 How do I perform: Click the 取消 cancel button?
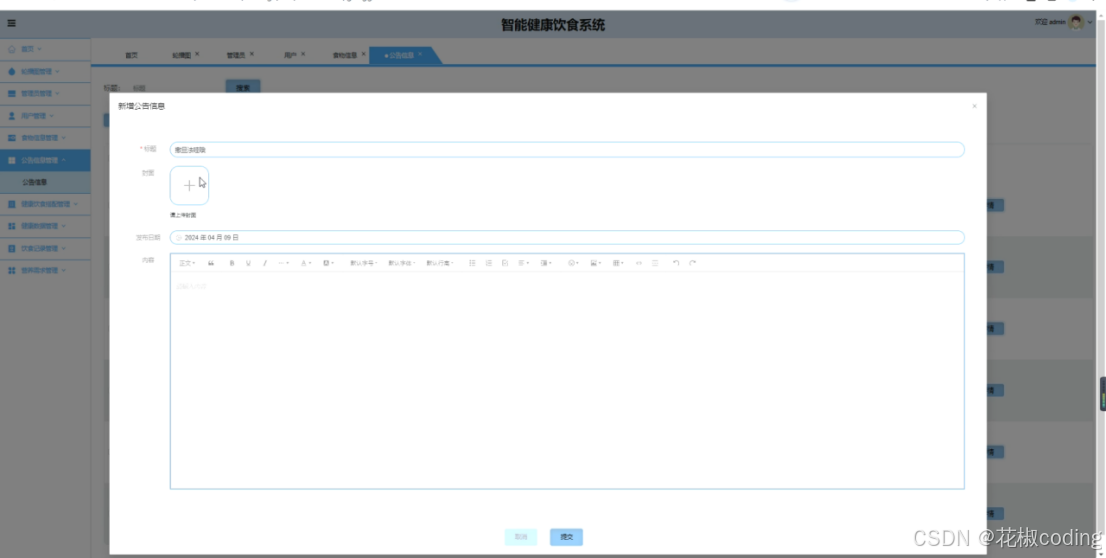point(521,537)
